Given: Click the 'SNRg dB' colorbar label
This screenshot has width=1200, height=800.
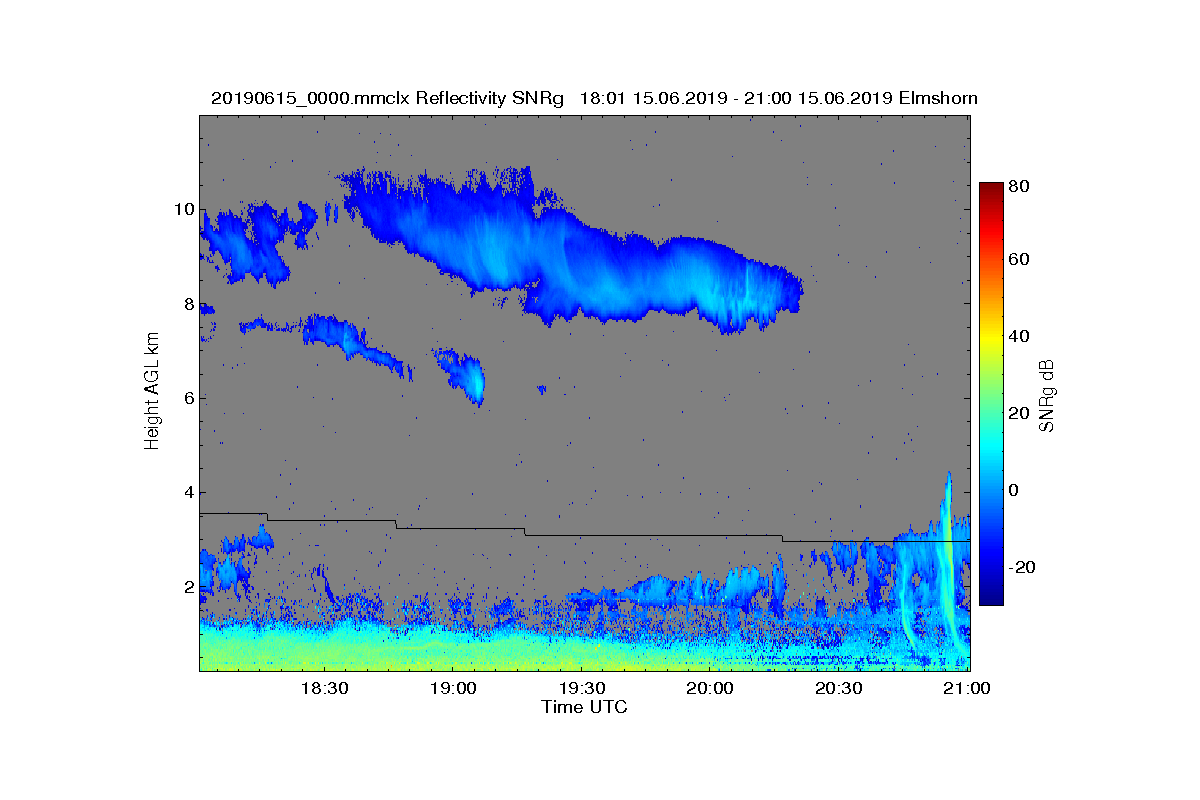Looking at the screenshot, I should click(1047, 396).
